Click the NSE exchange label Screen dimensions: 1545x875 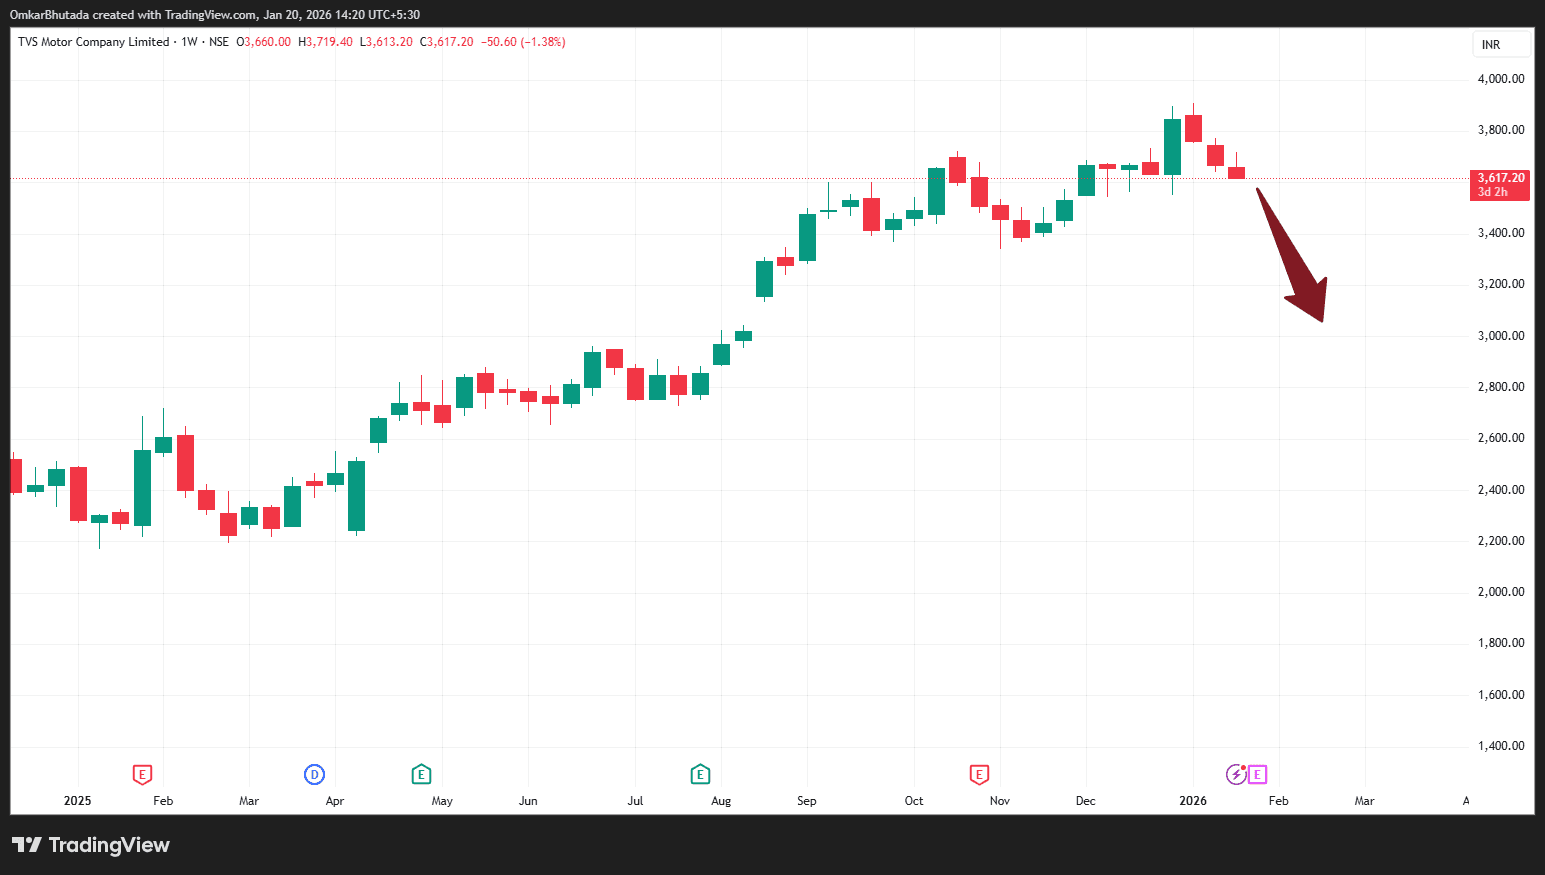pyautogui.click(x=219, y=42)
